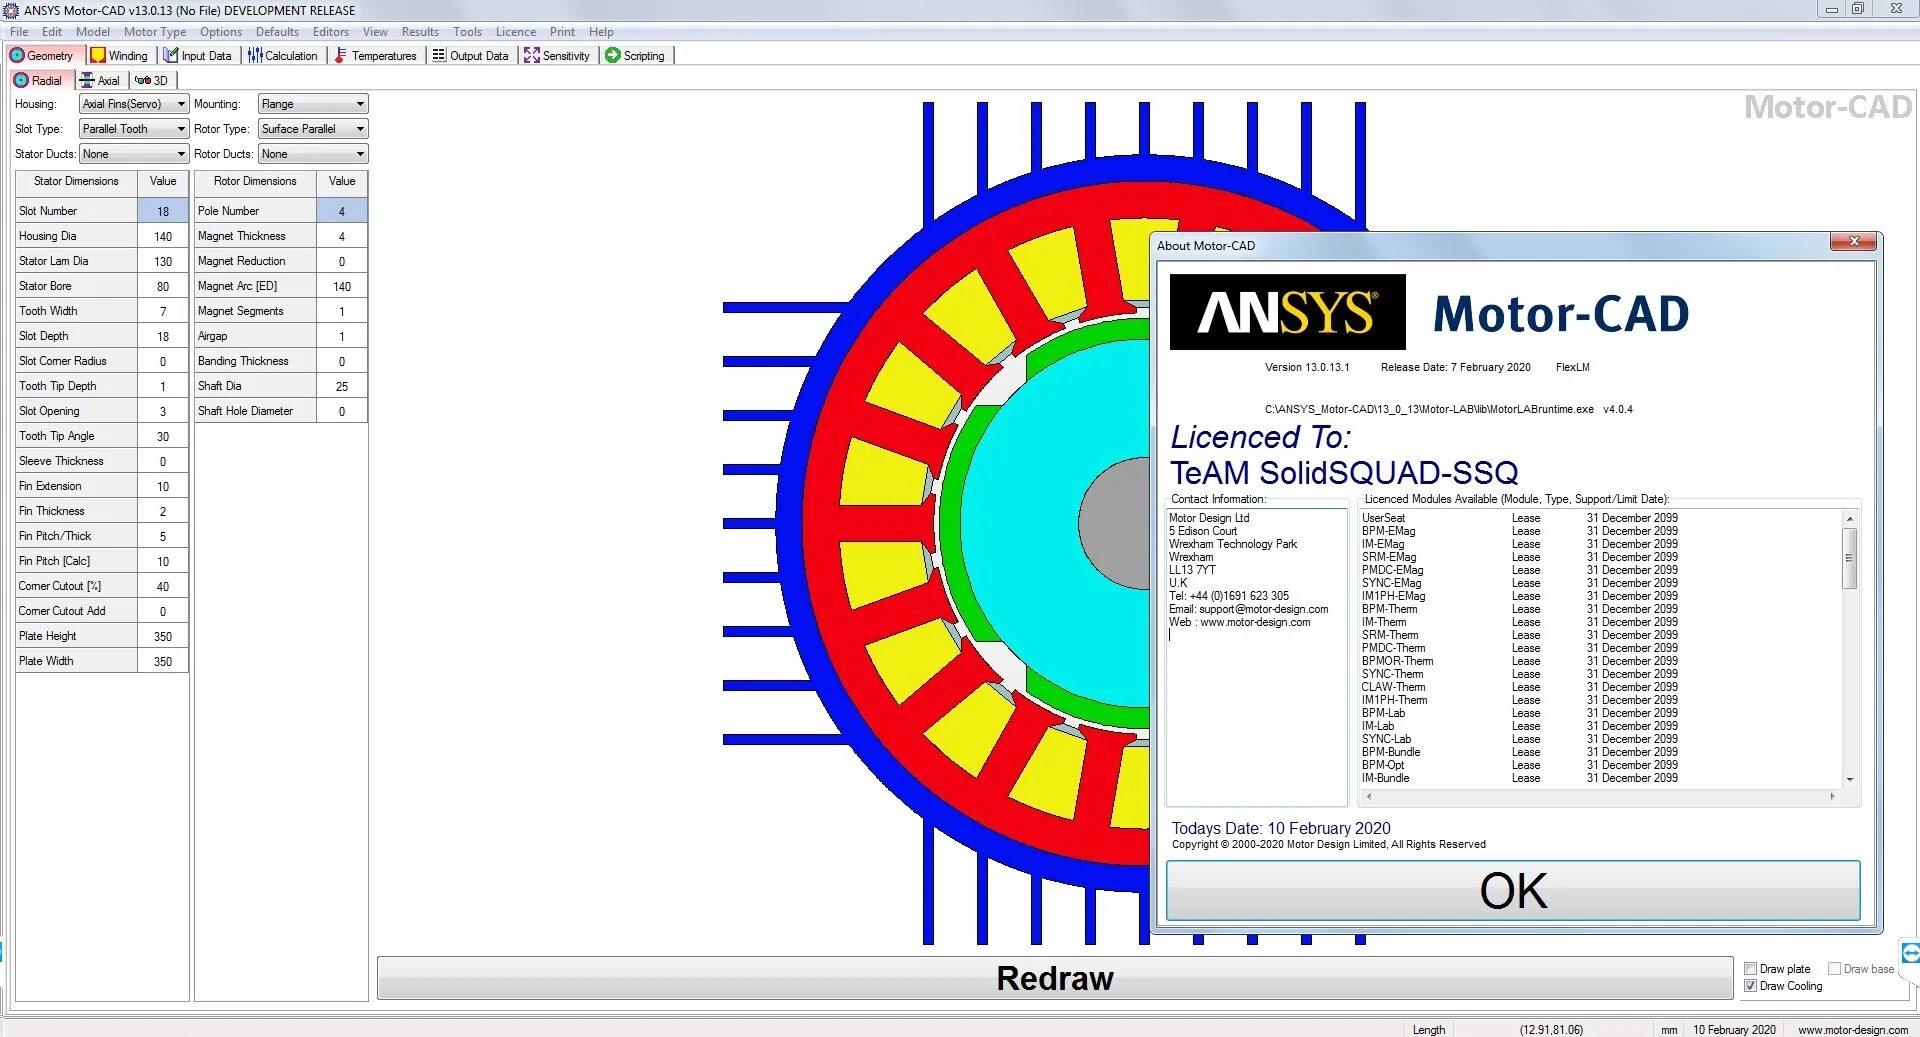This screenshot has height=1037, width=1920.
Task: Open the File menu
Action: pos(19,32)
